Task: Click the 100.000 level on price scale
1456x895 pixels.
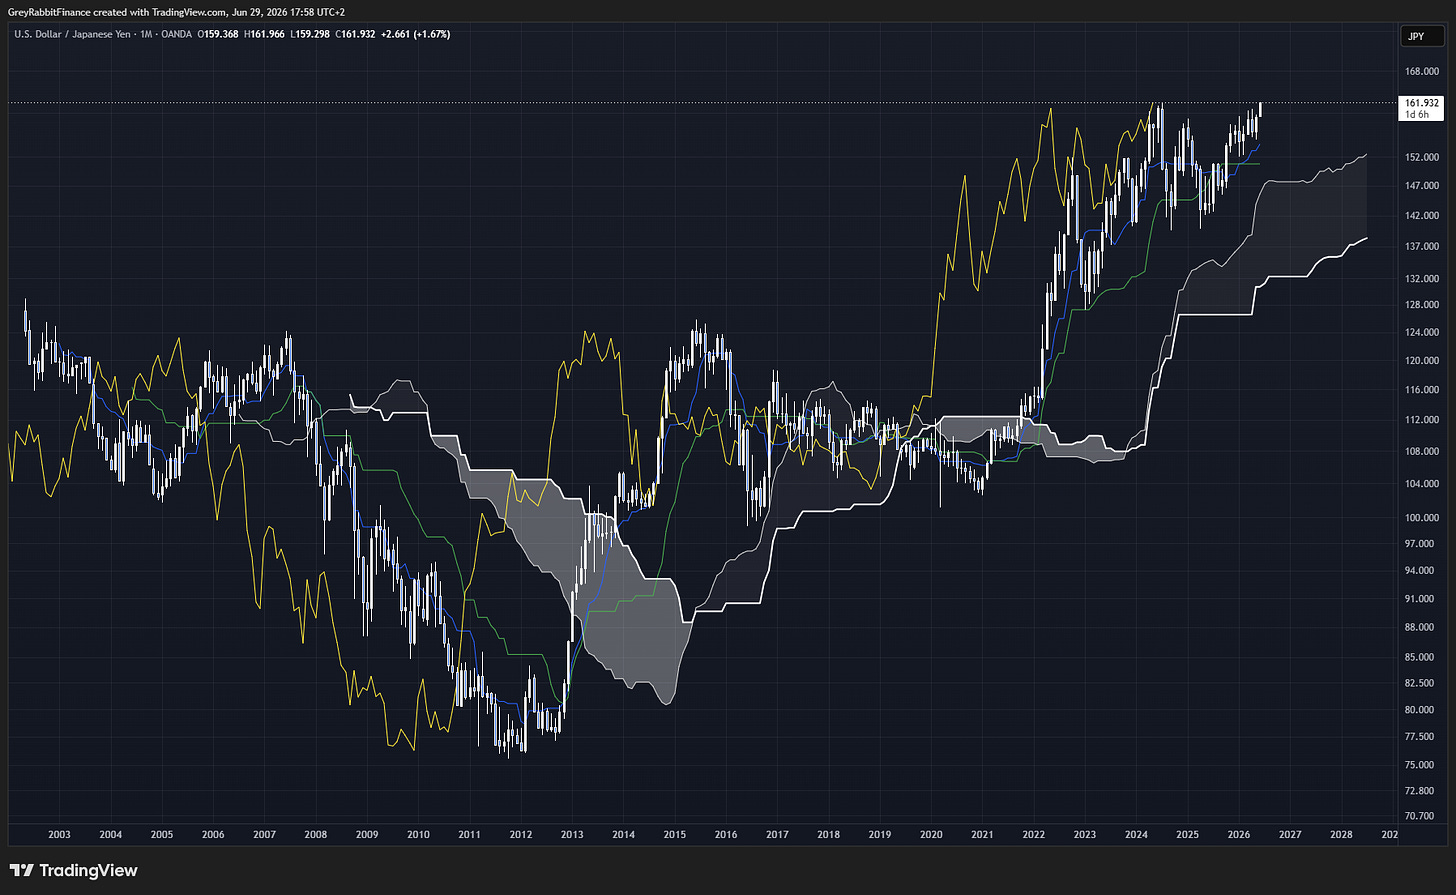Action: coord(1421,518)
